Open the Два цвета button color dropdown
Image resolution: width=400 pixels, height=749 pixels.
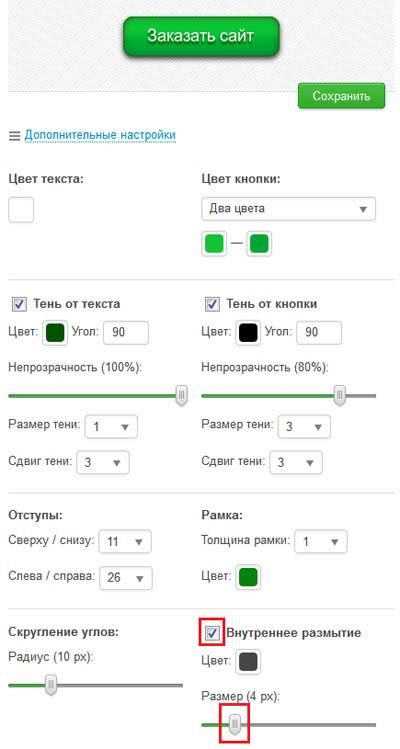tap(288, 209)
